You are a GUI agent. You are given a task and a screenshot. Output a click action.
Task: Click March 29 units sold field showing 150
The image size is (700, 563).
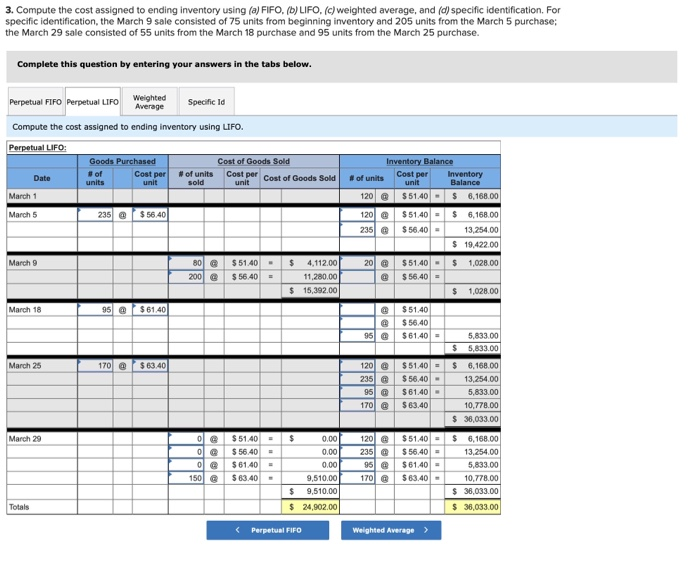(186, 478)
